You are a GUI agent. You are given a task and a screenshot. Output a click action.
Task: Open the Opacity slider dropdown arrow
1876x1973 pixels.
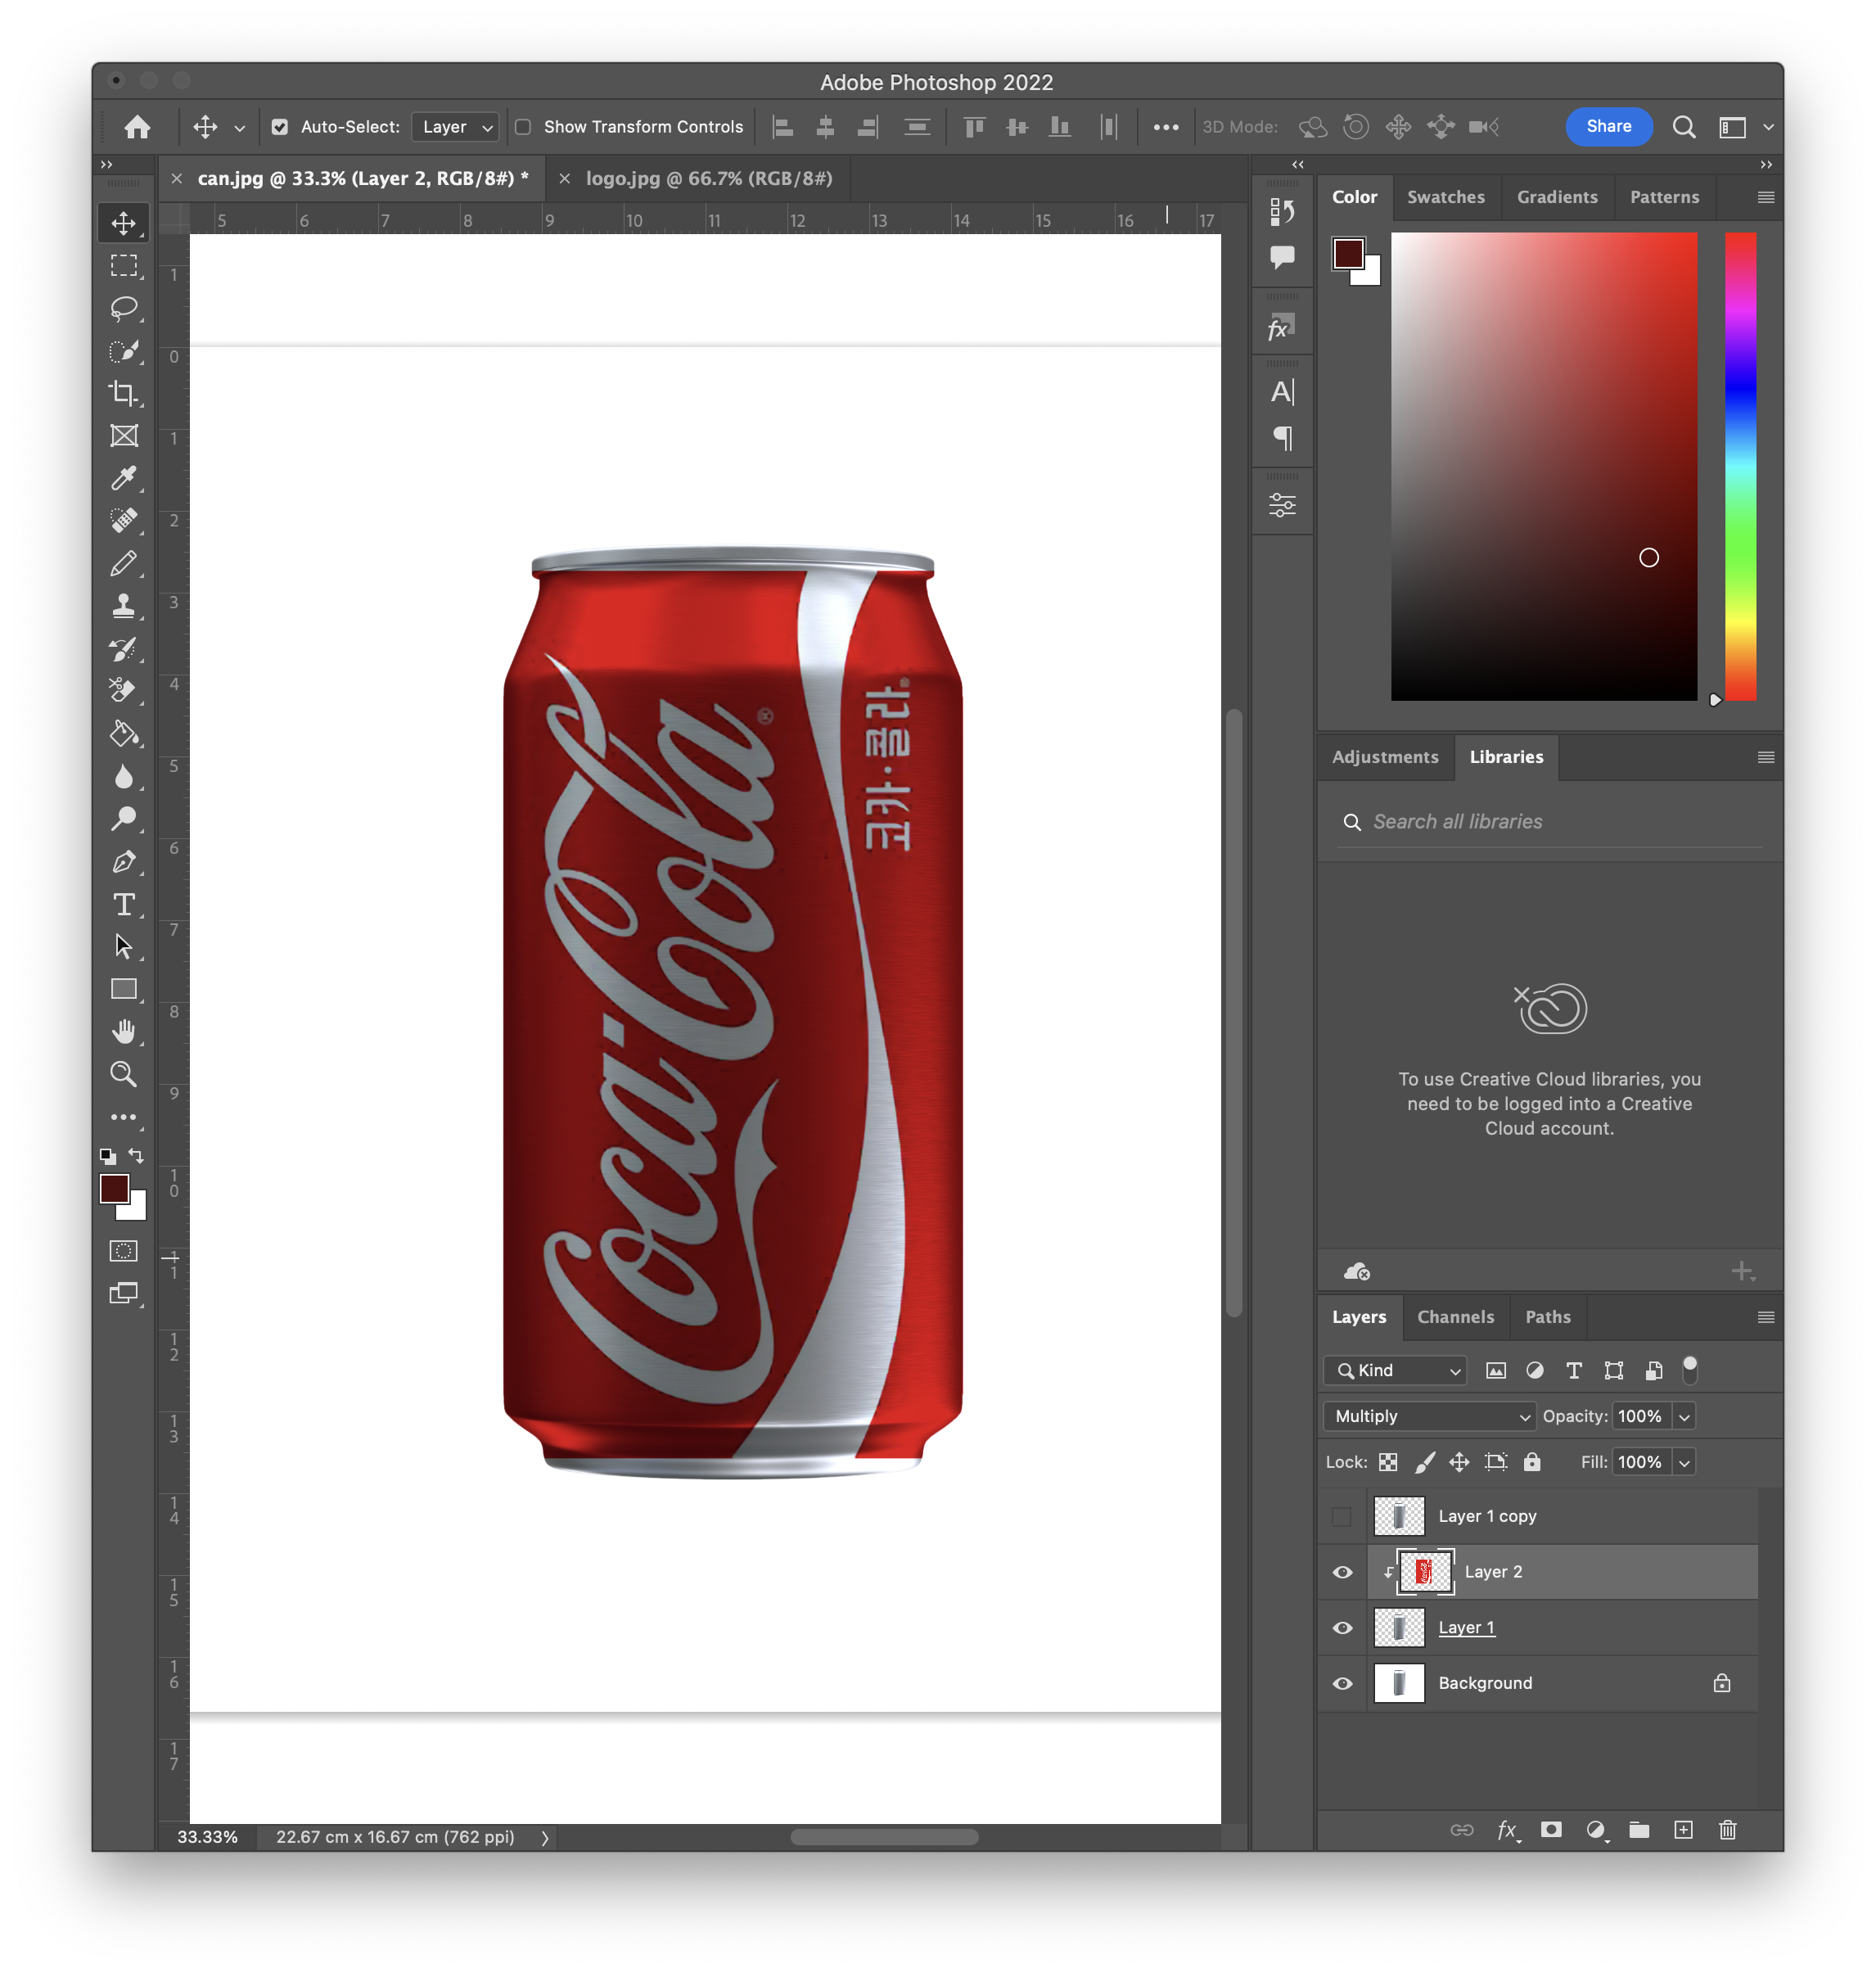pos(1685,1416)
